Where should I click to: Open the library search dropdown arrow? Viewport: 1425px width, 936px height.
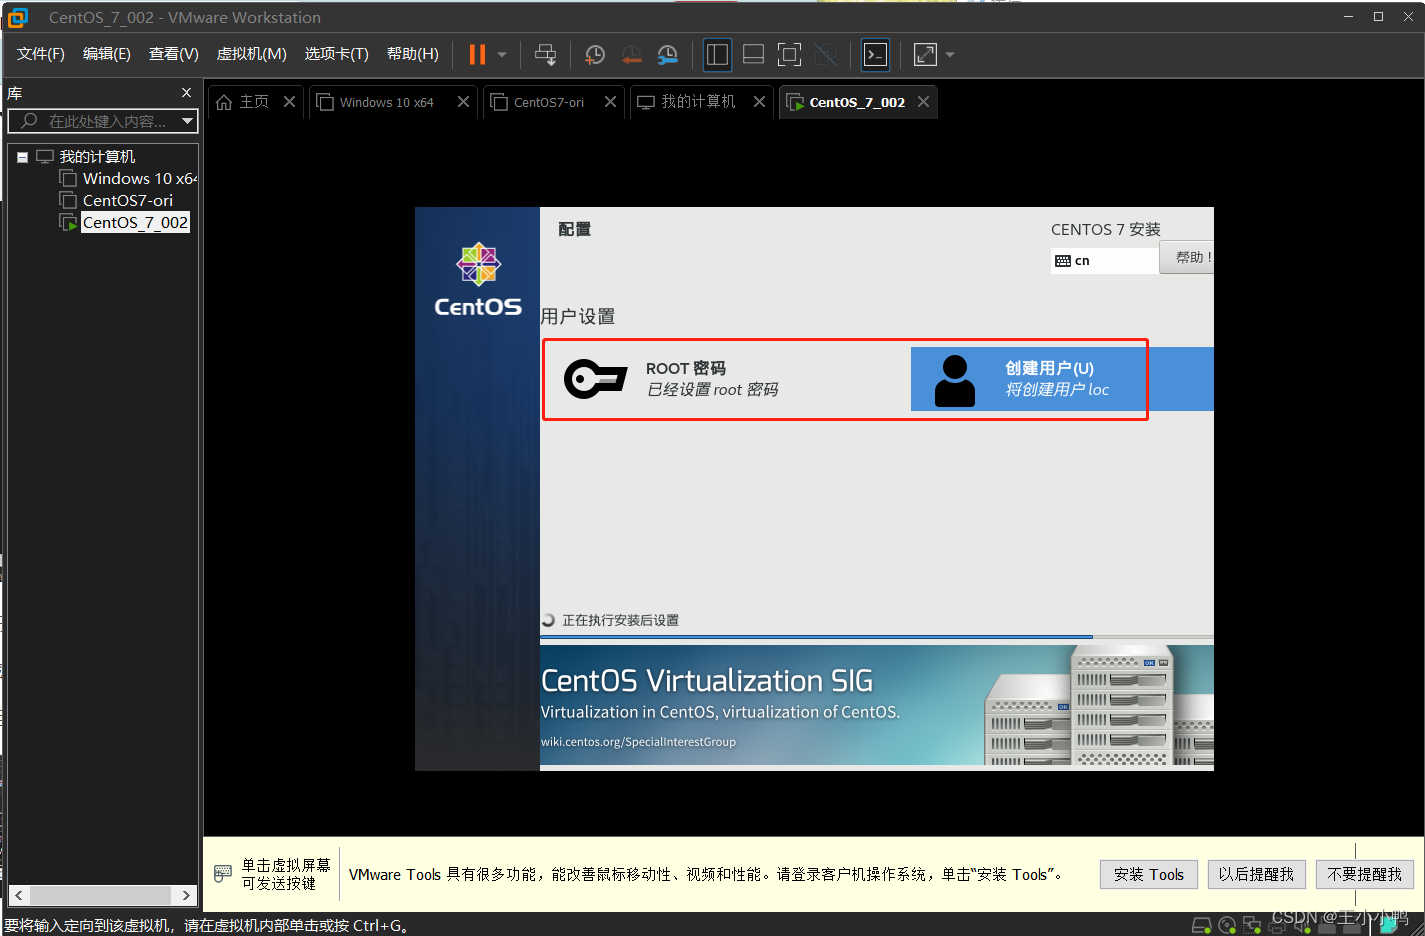coord(187,121)
